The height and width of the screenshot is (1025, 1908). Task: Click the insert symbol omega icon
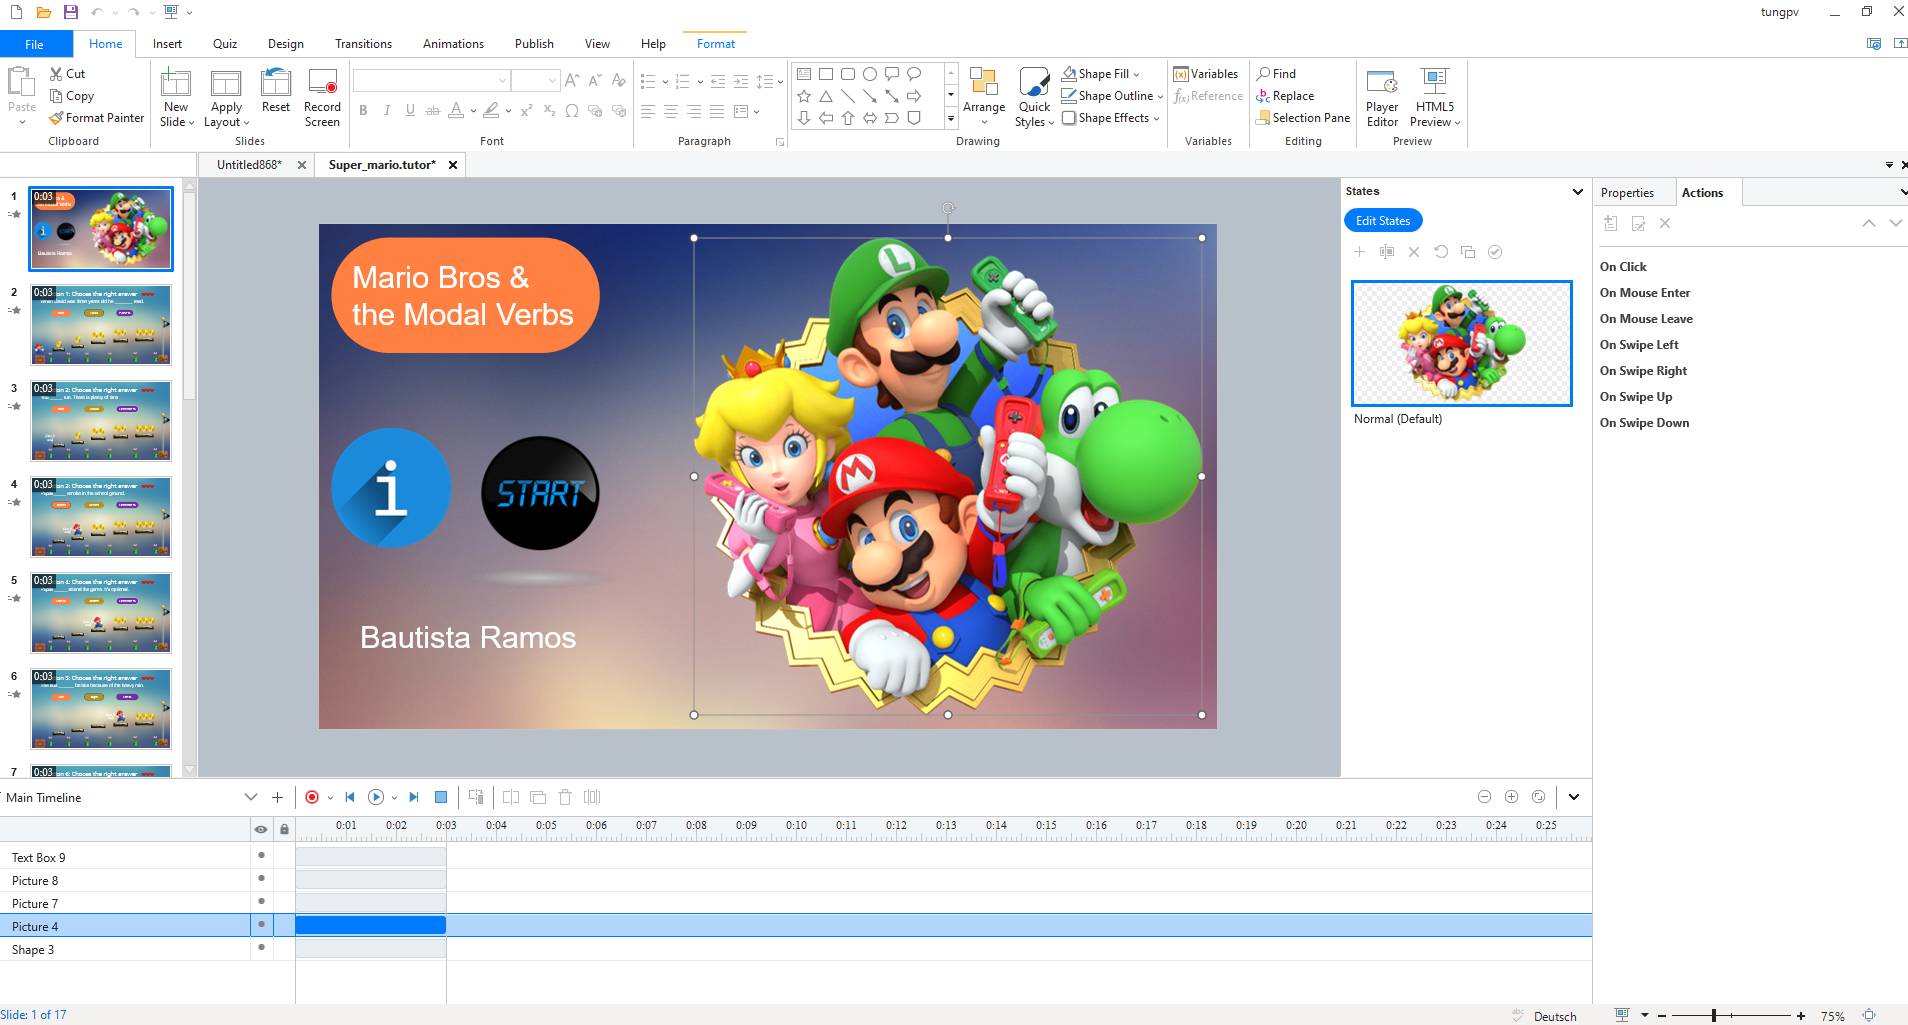[571, 111]
